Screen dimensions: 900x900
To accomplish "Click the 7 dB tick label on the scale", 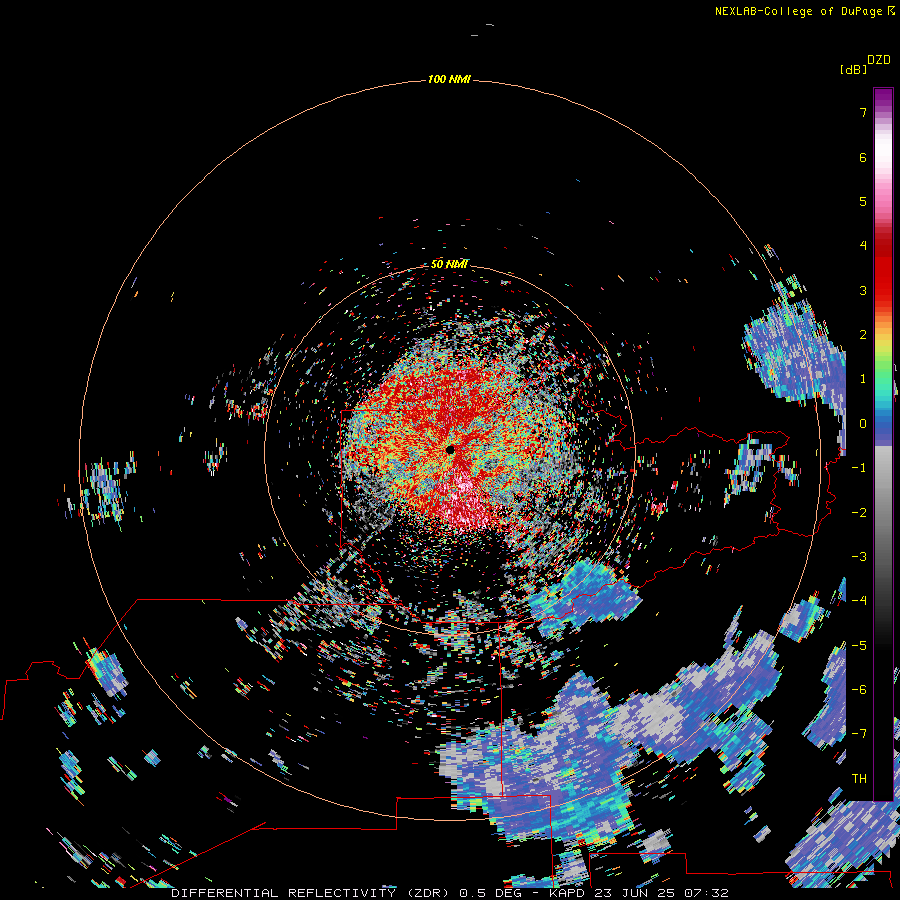I will tap(863, 112).
